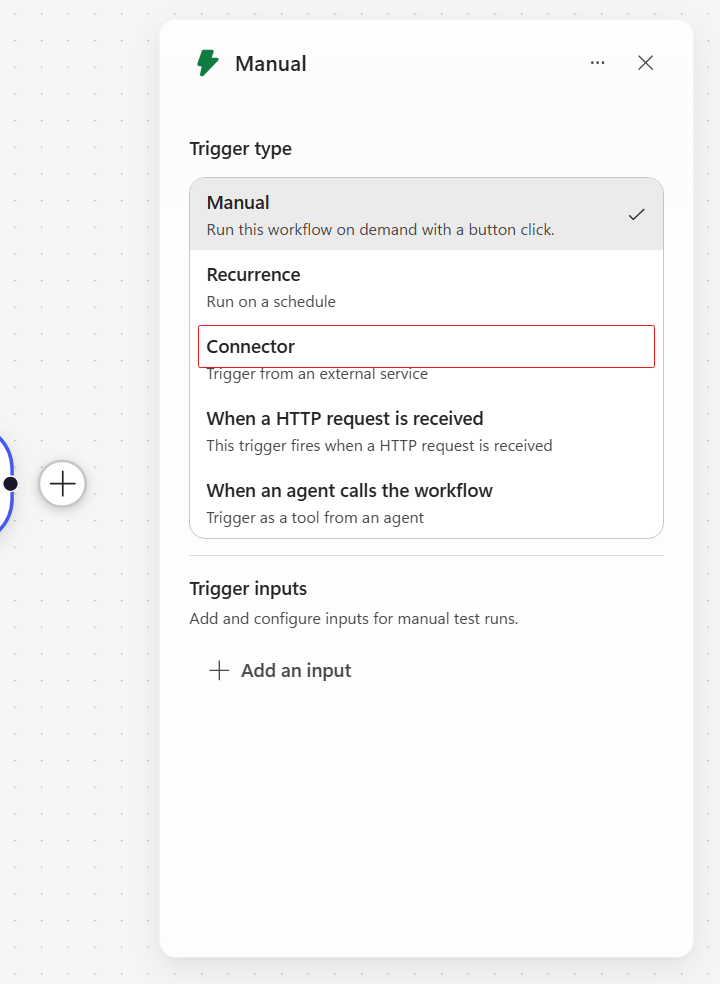
Task: Click 'Add and configure inputs for manual test runs.'
Action: (x=353, y=619)
